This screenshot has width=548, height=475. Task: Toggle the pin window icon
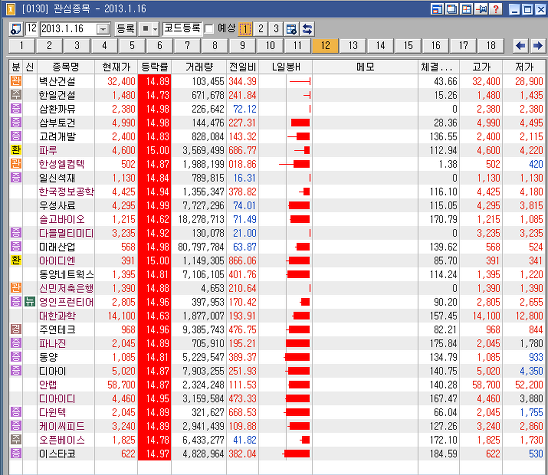click(481, 9)
